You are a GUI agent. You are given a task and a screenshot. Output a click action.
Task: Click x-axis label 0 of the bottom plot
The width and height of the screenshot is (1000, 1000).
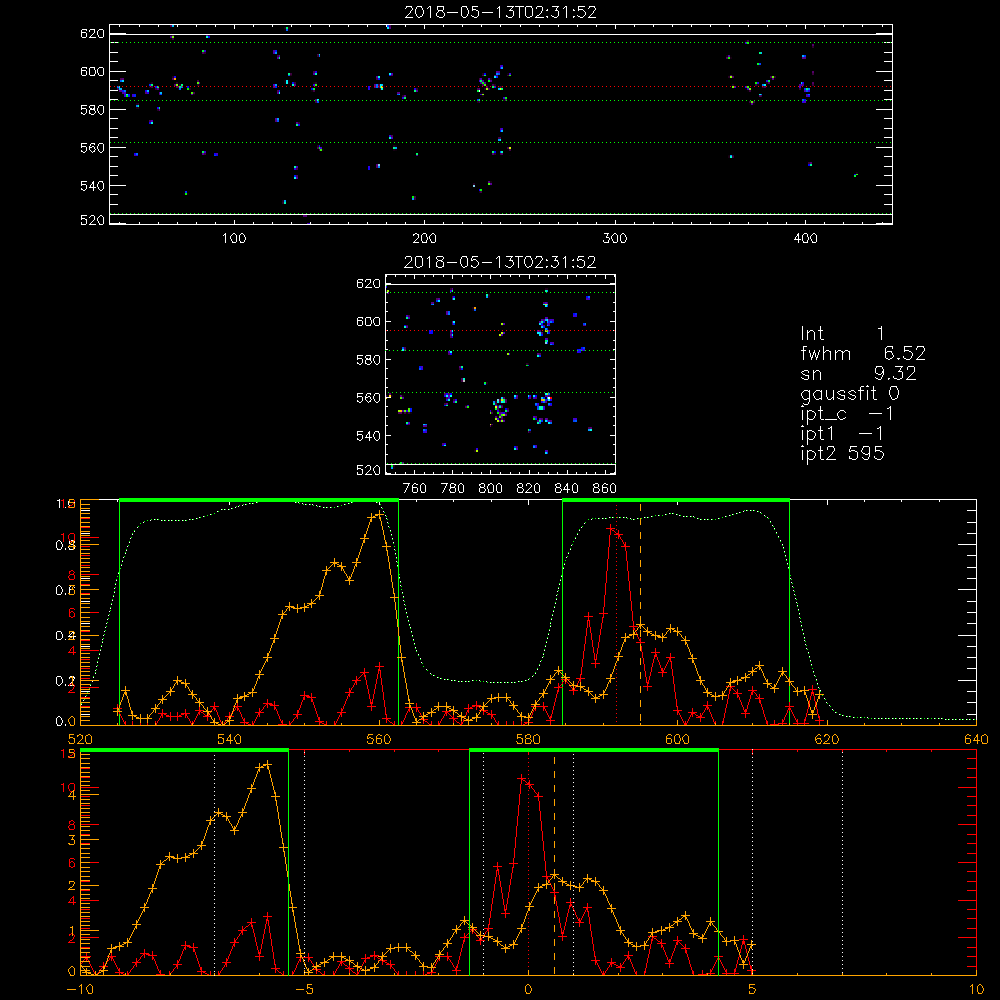(528, 990)
